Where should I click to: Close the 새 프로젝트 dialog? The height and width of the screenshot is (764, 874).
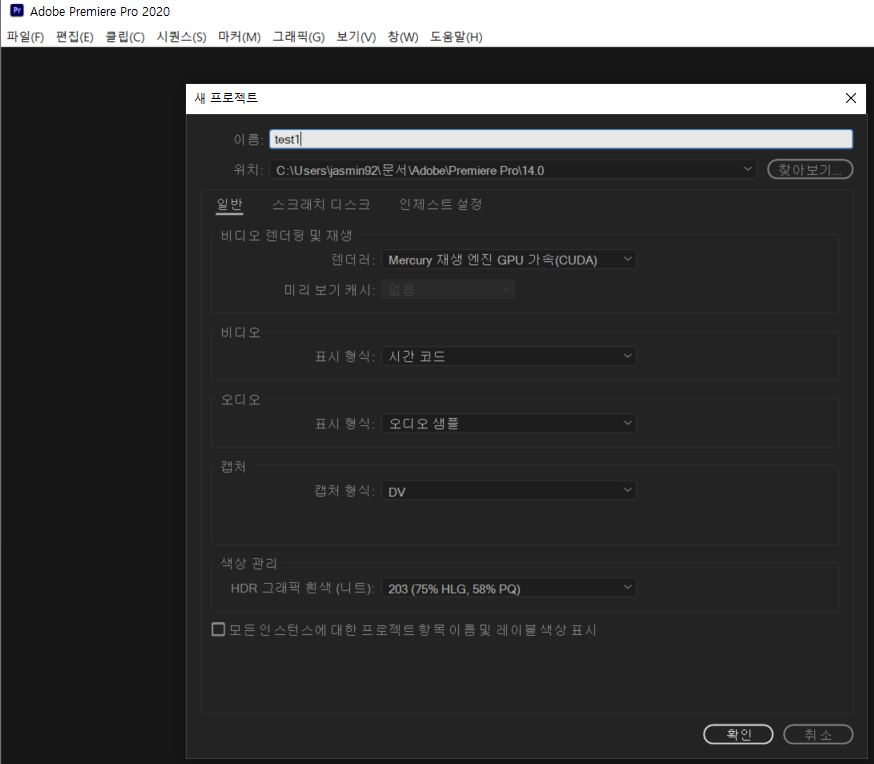851,98
